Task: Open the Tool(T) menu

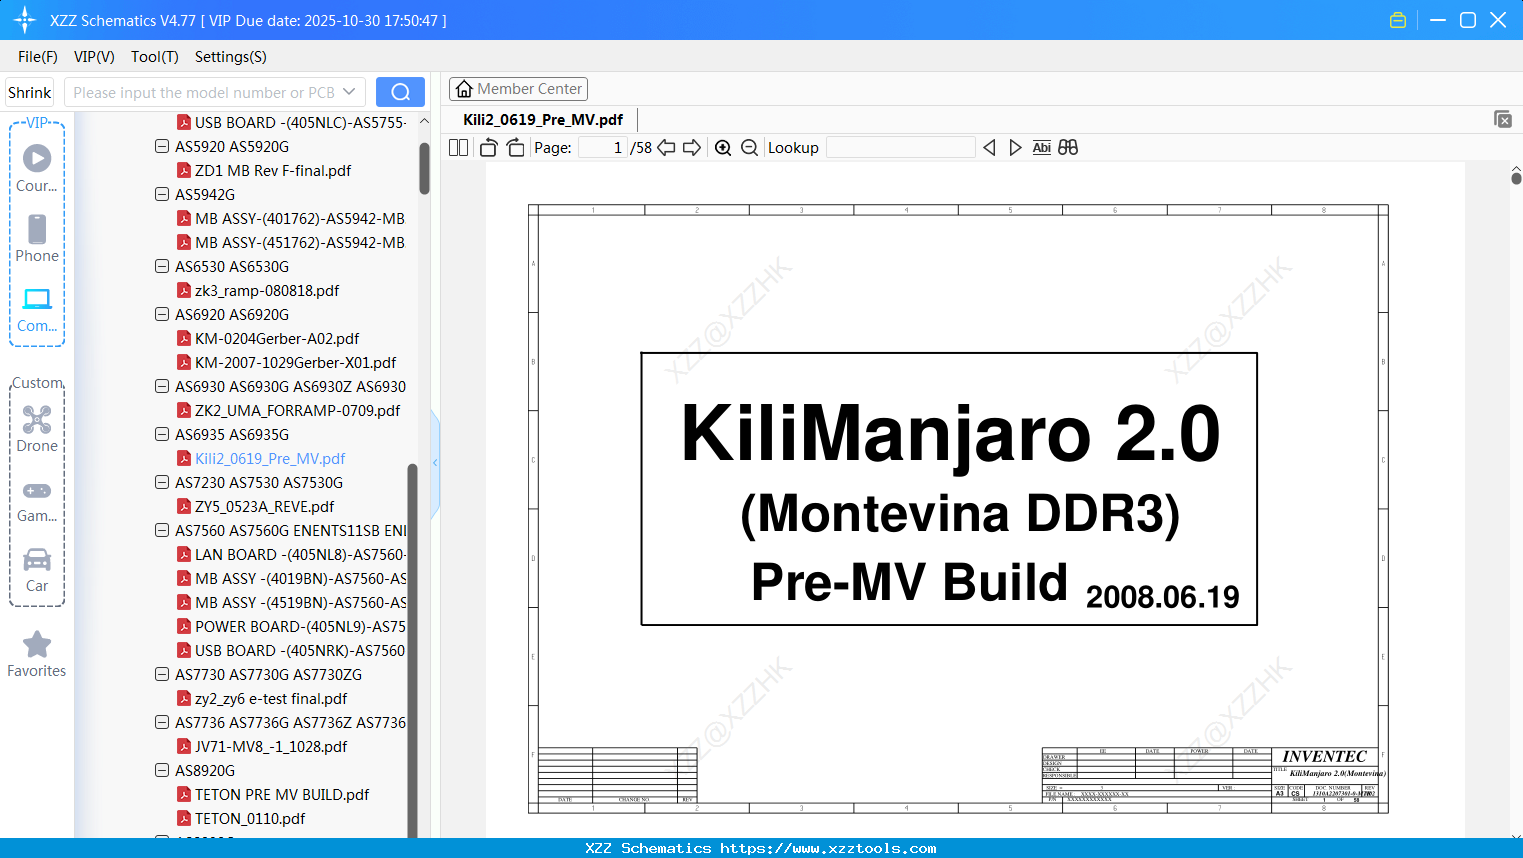Action: [x=155, y=57]
